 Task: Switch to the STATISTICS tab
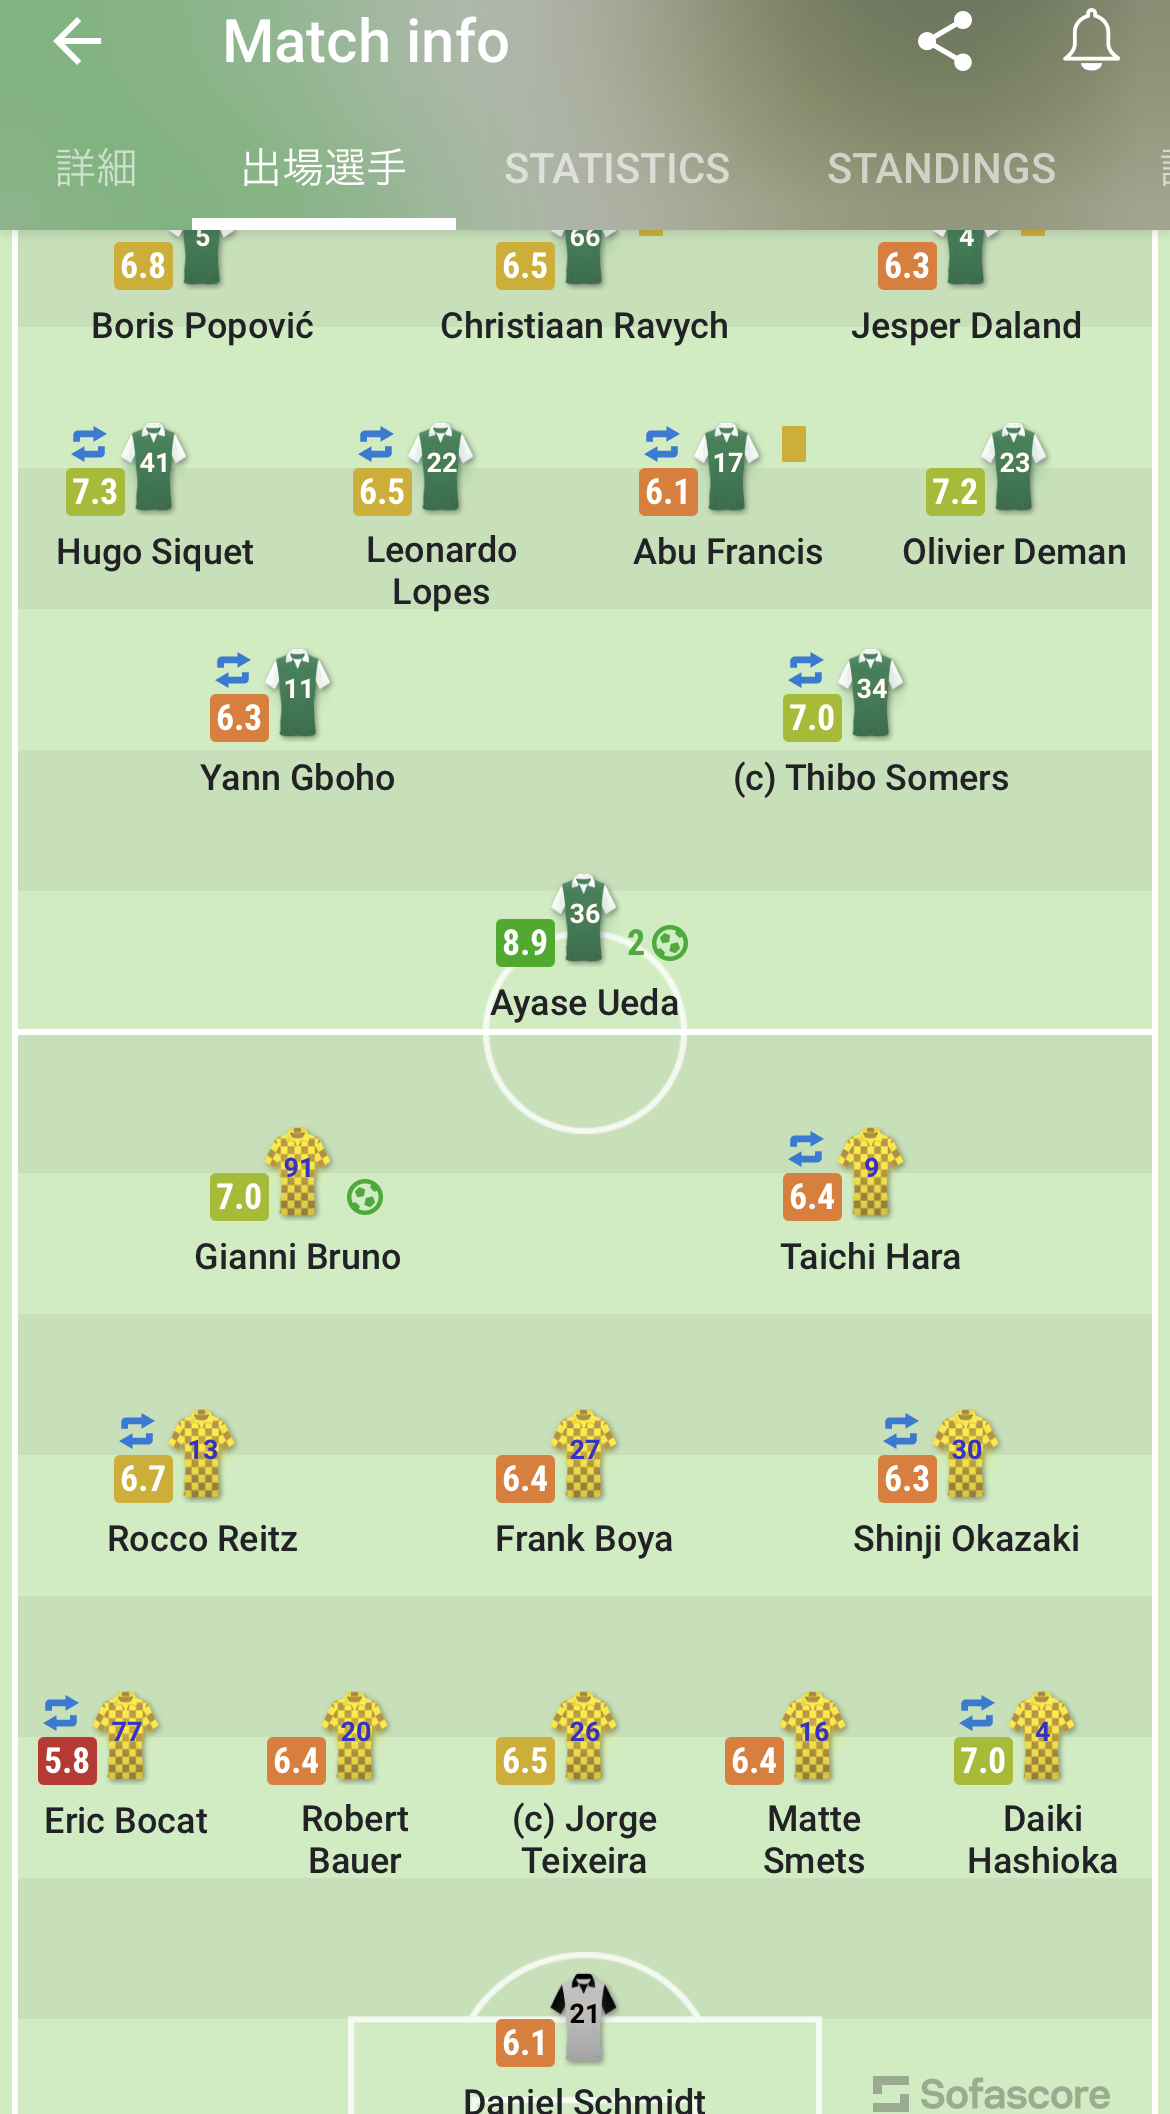coord(617,168)
